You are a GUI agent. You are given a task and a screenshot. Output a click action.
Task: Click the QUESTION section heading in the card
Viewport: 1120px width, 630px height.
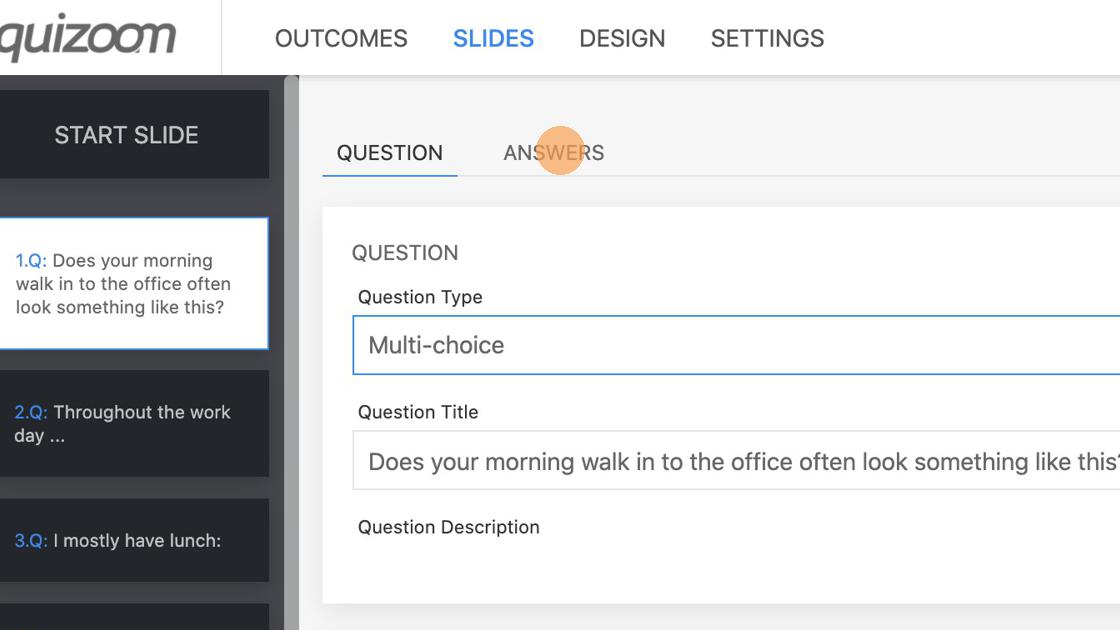pyautogui.click(x=405, y=253)
